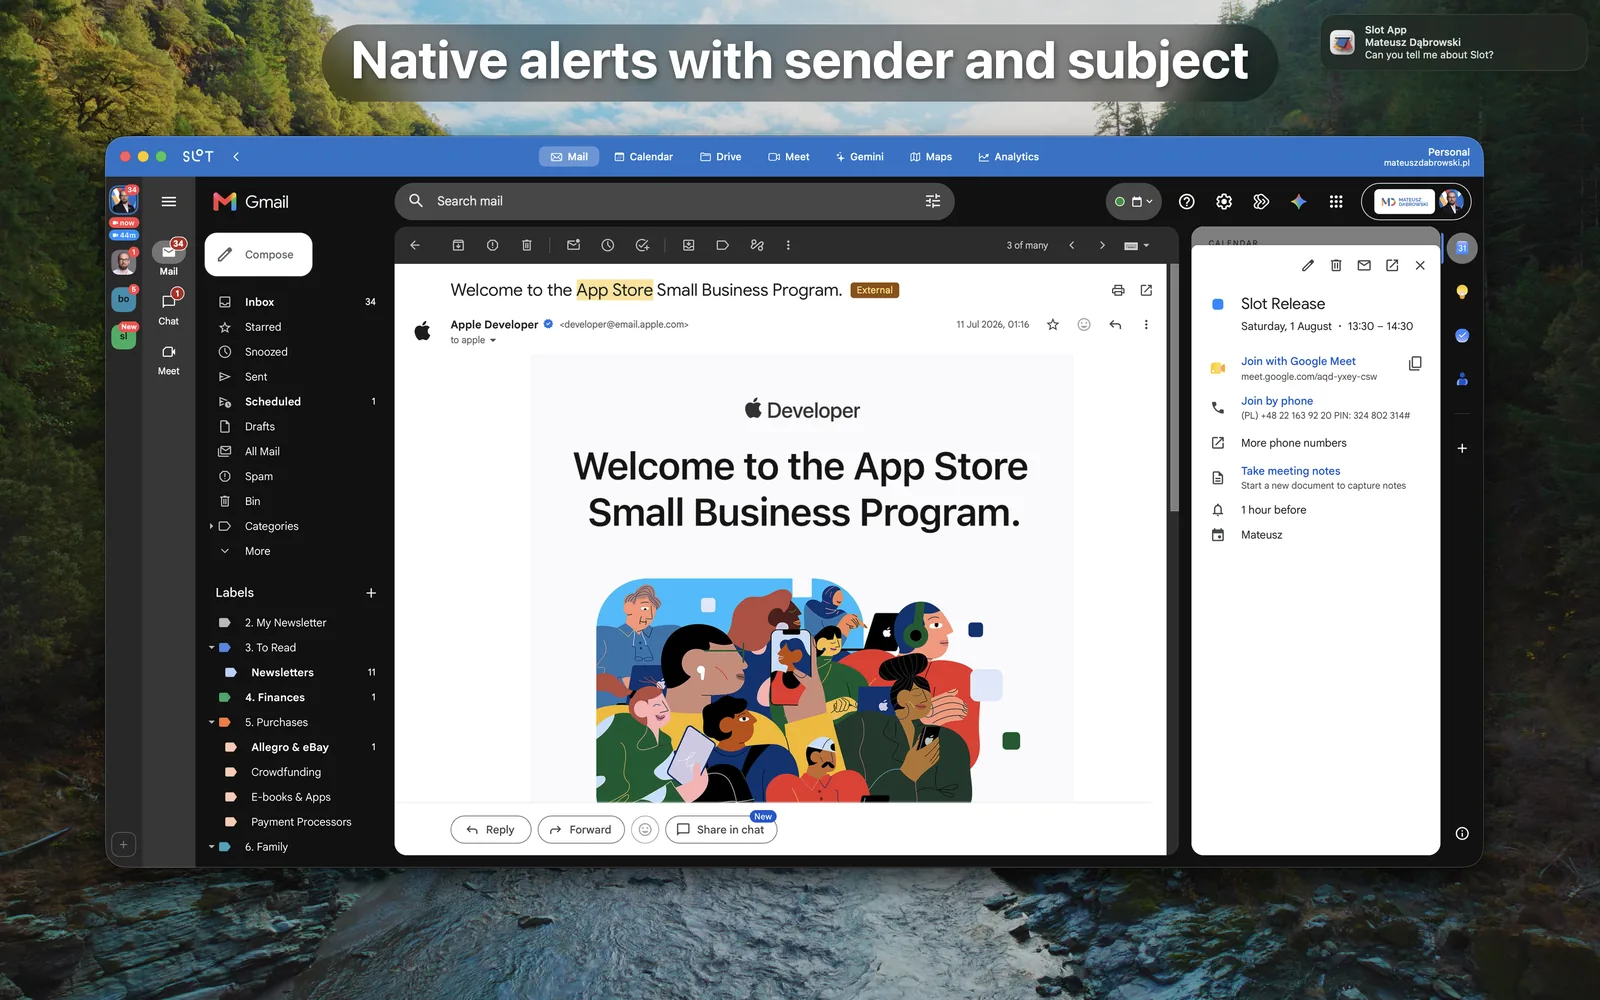This screenshot has height=1000, width=1600.
Task: Open the Gemini tab
Action: pos(860,157)
